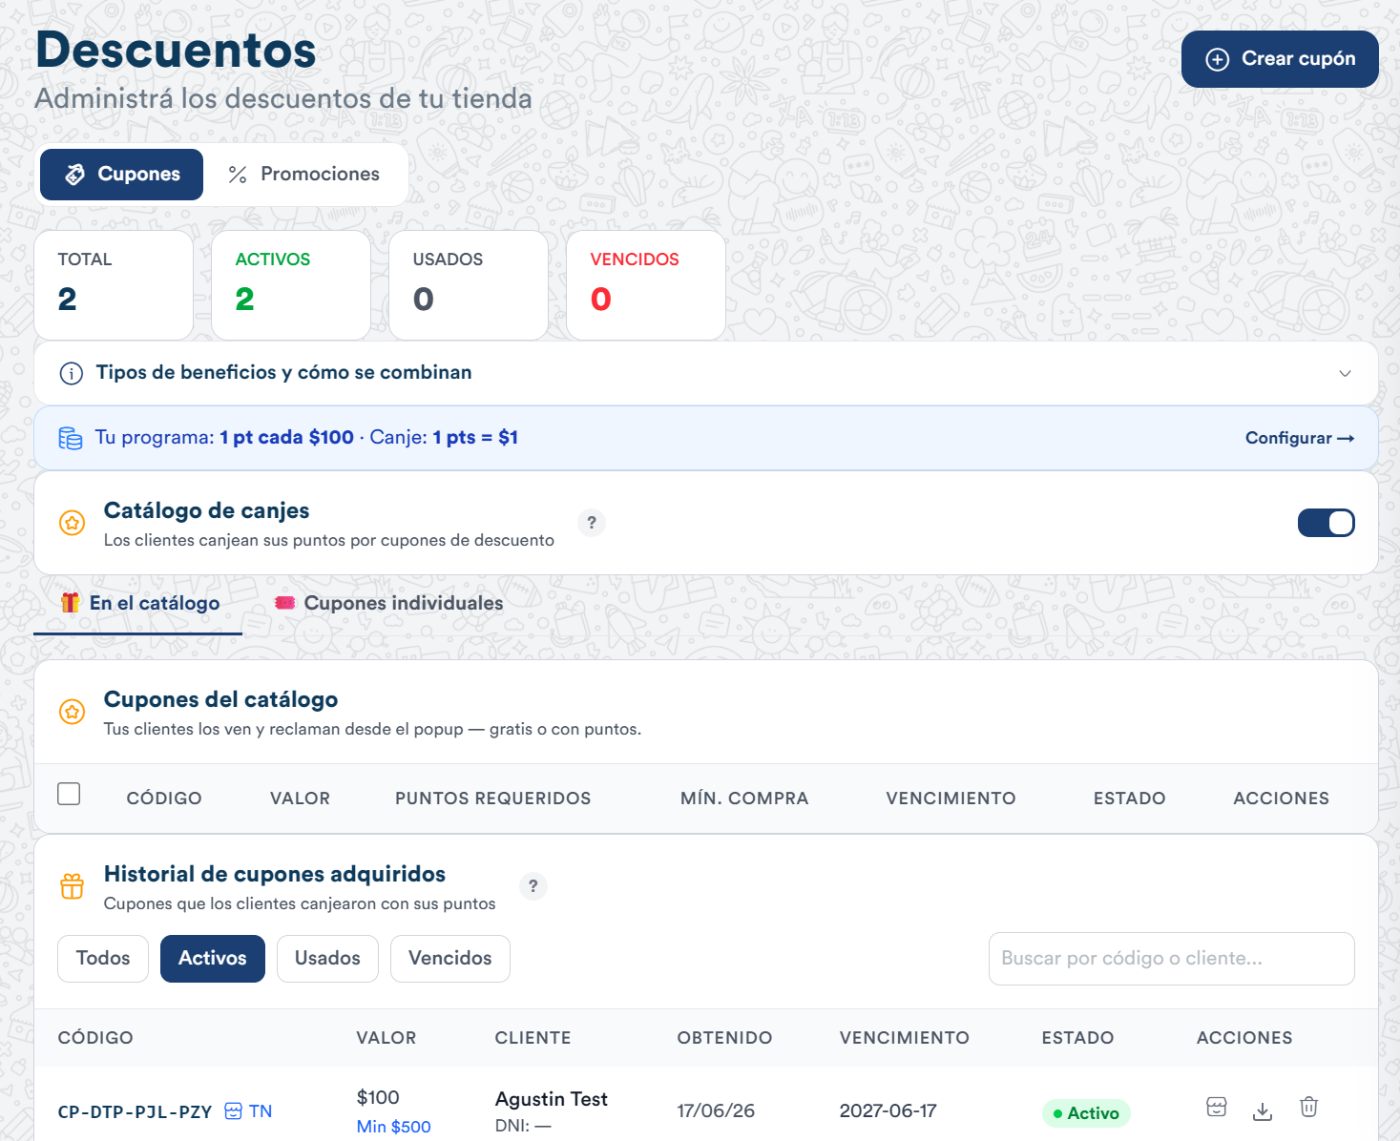Click the help icon next to Catálogo de canjes

pos(592,522)
